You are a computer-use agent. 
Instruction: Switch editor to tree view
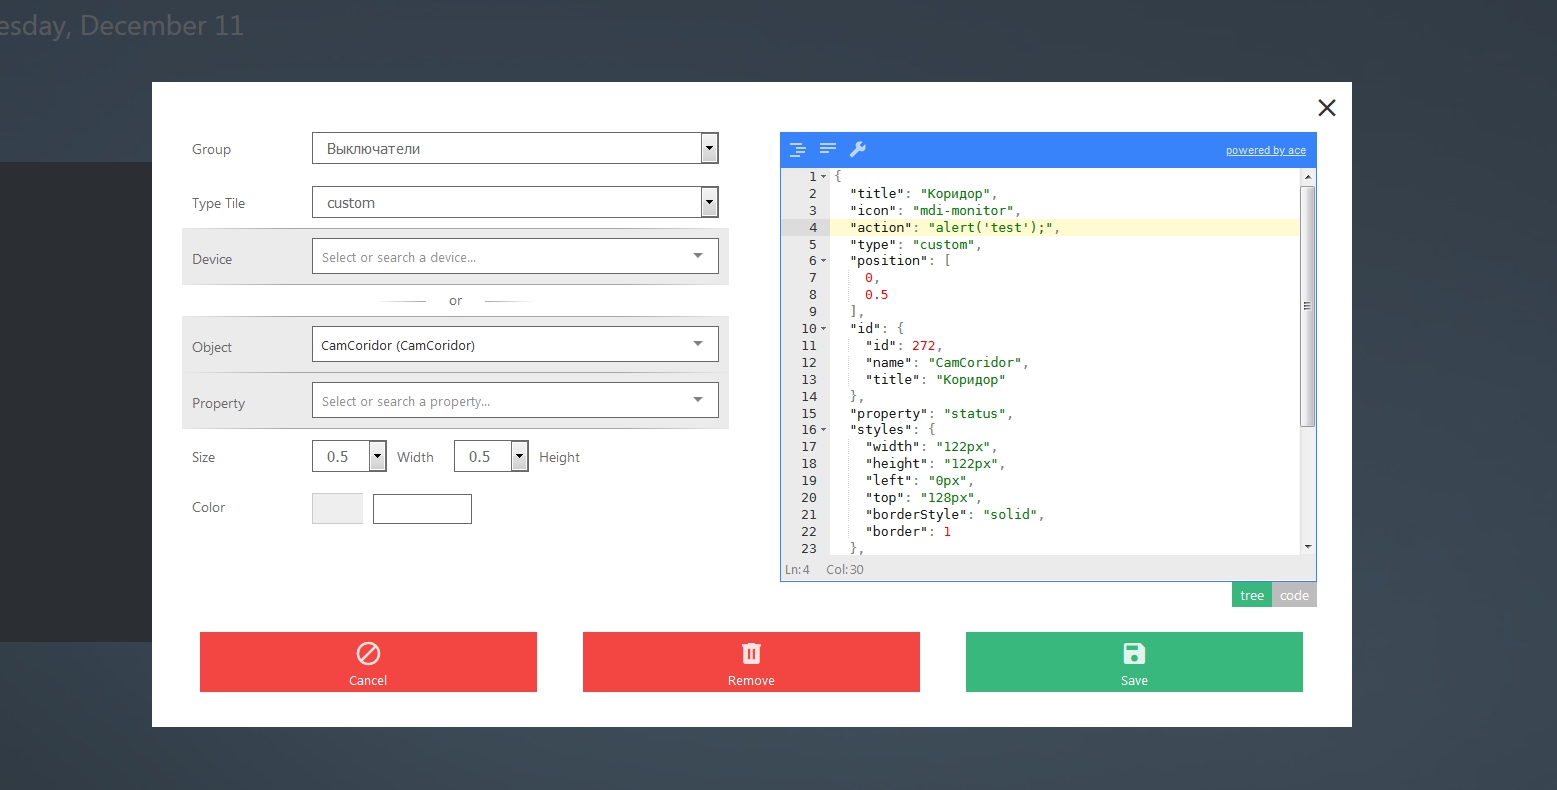[1251, 595]
